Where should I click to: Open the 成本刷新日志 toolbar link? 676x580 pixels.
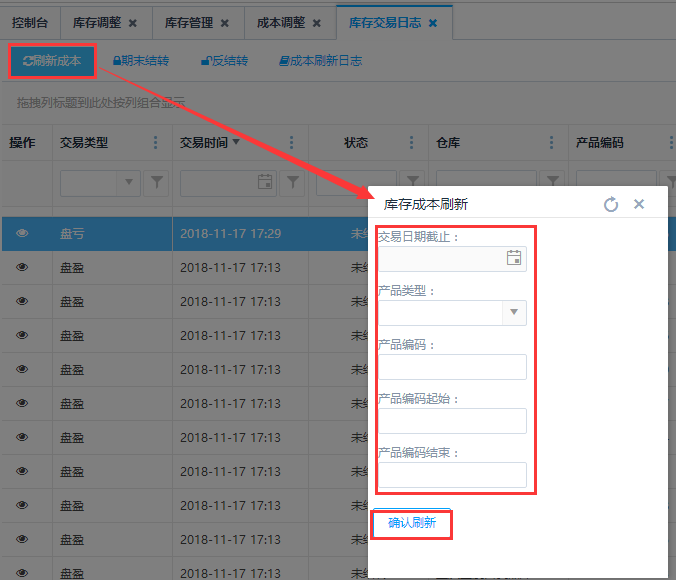pos(320,61)
